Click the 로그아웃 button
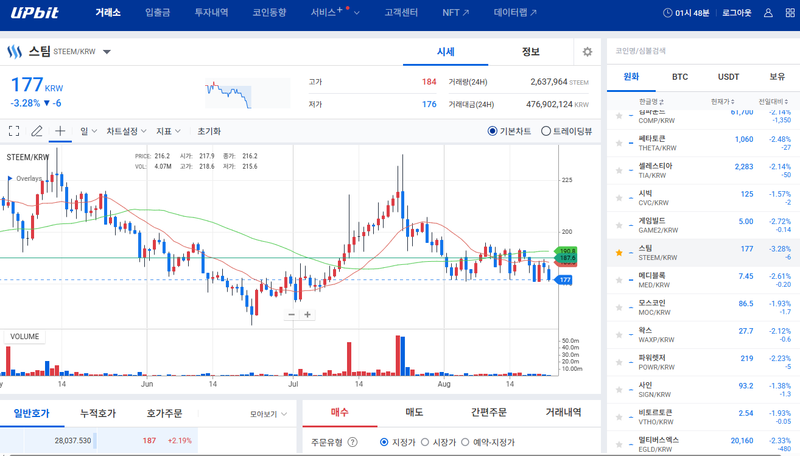The height and width of the screenshot is (456, 800). [736, 13]
